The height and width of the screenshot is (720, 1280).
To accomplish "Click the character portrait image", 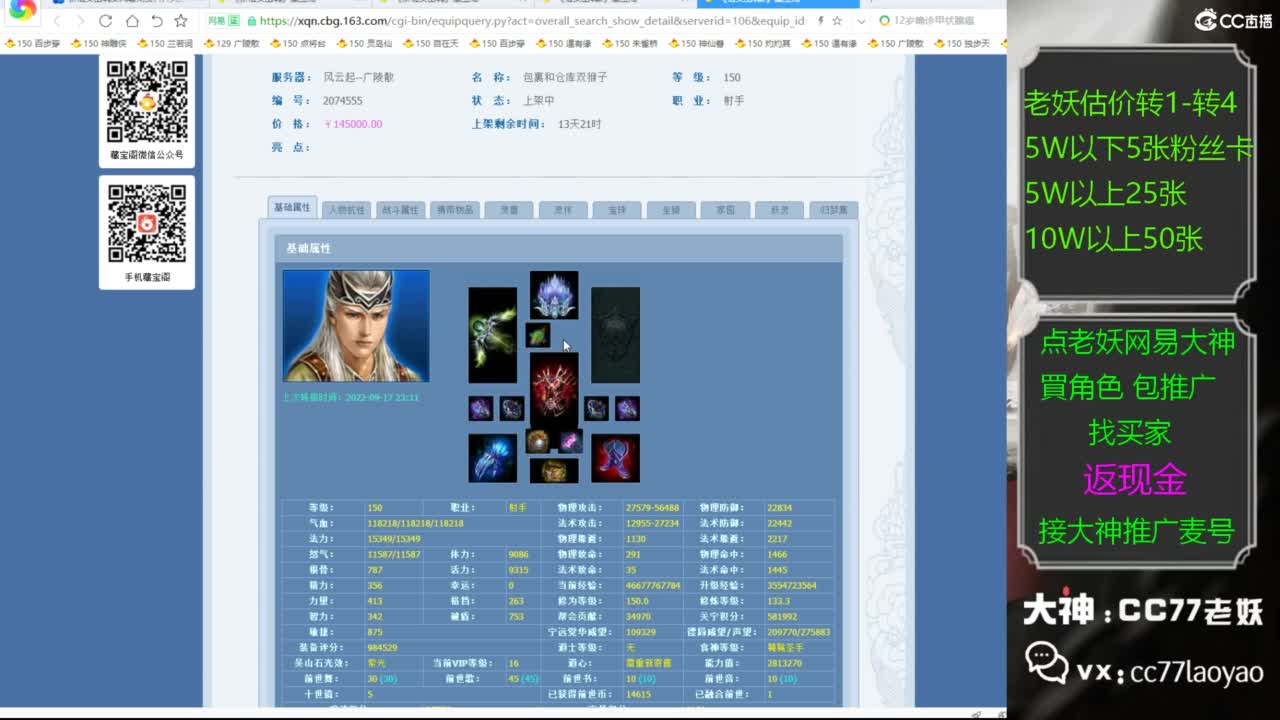I will click(356, 326).
